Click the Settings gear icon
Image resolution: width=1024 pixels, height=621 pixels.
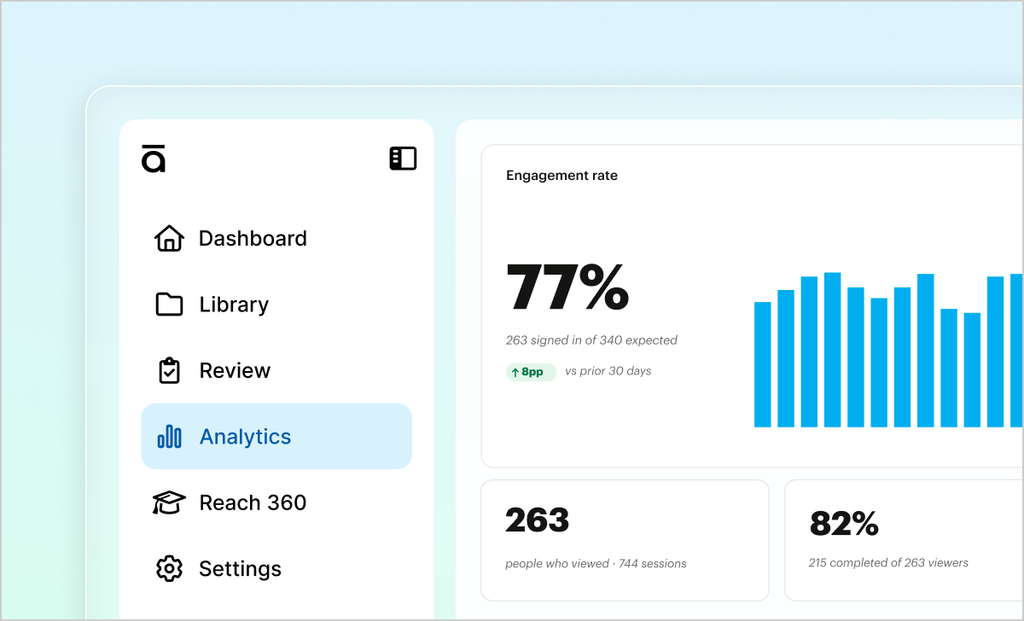pyautogui.click(x=169, y=568)
